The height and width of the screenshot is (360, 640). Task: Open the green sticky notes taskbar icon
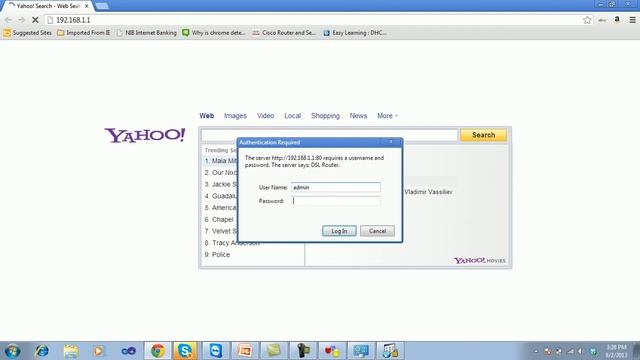tap(274, 351)
